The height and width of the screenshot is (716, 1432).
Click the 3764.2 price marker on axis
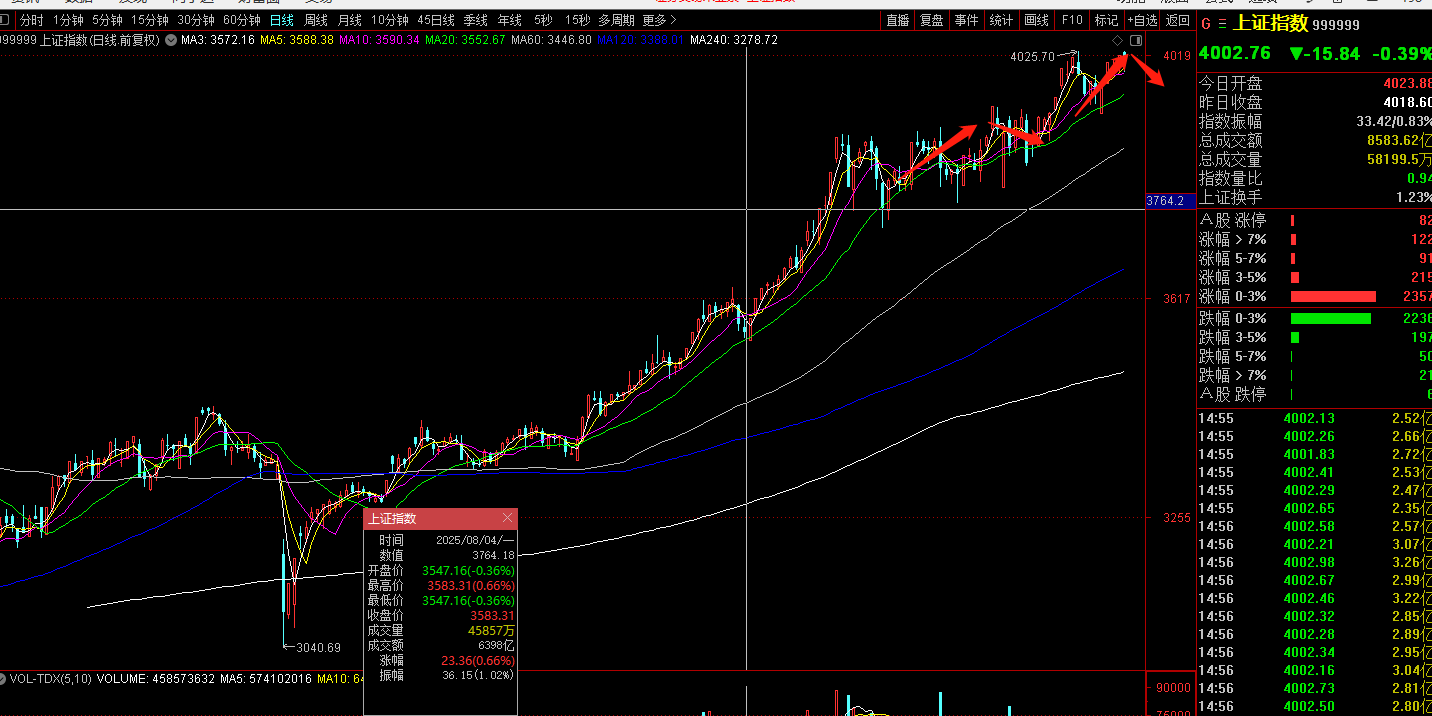(x=1164, y=201)
